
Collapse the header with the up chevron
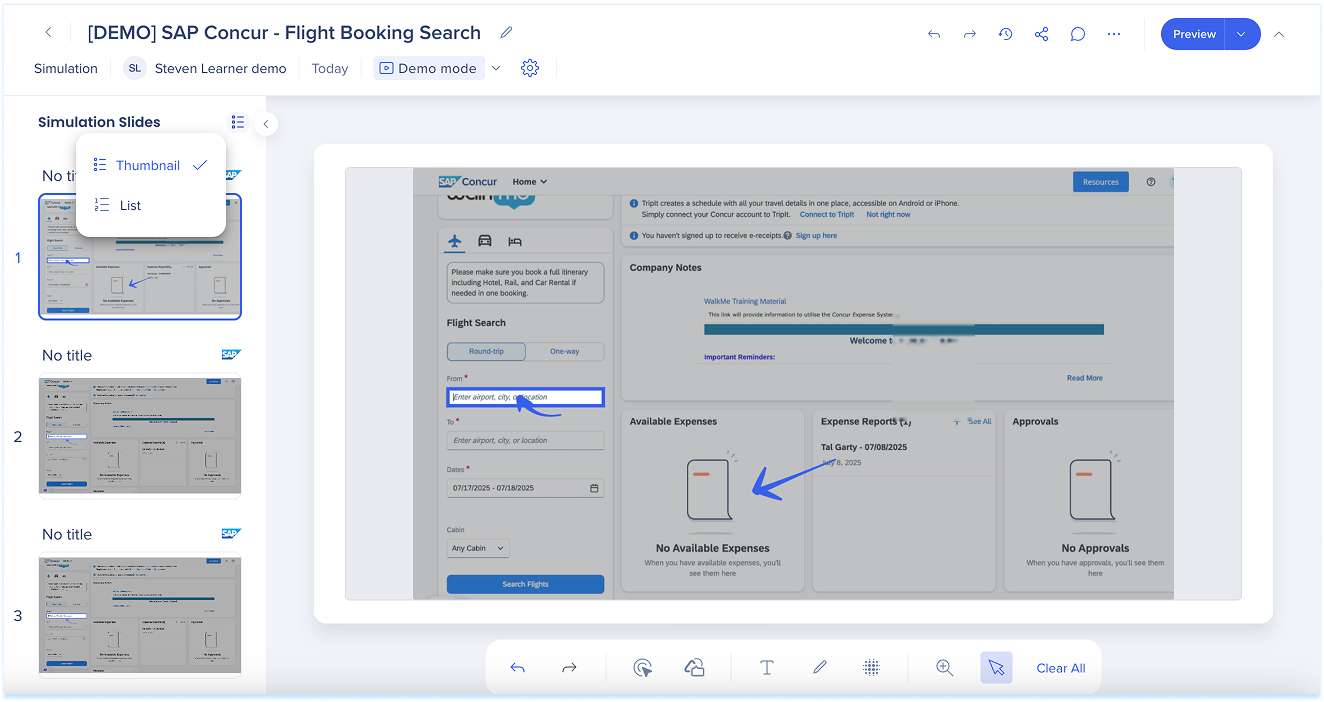pyautogui.click(x=1279, y=34)
